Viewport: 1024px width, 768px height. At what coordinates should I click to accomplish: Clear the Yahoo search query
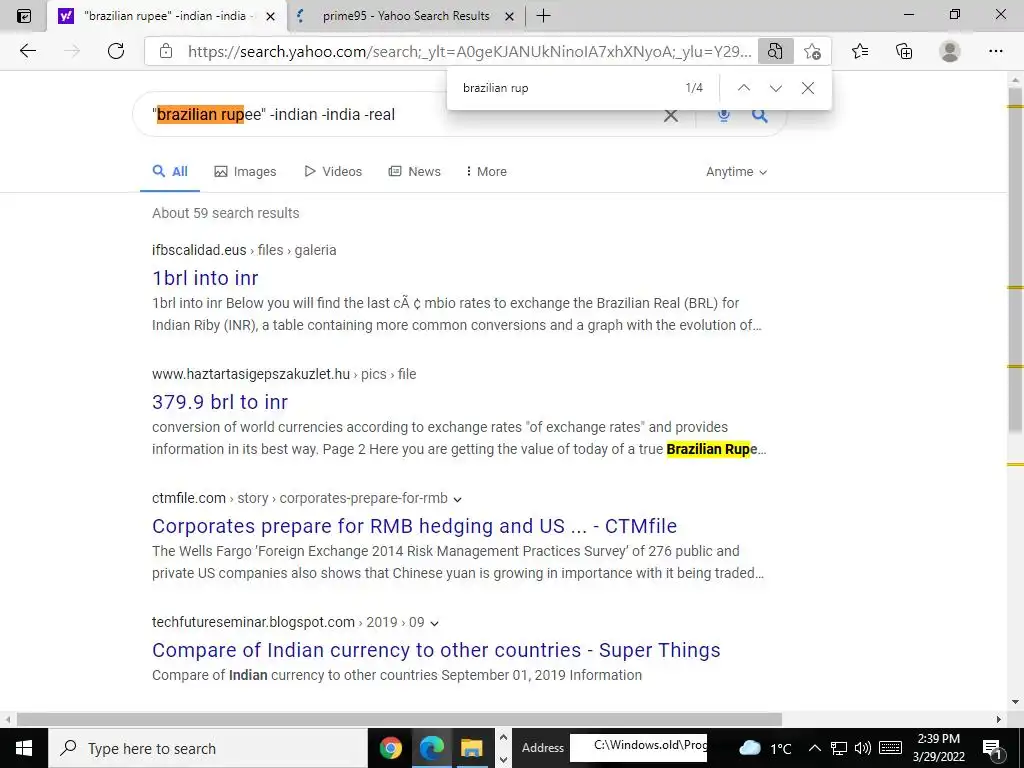coord(671,116)
